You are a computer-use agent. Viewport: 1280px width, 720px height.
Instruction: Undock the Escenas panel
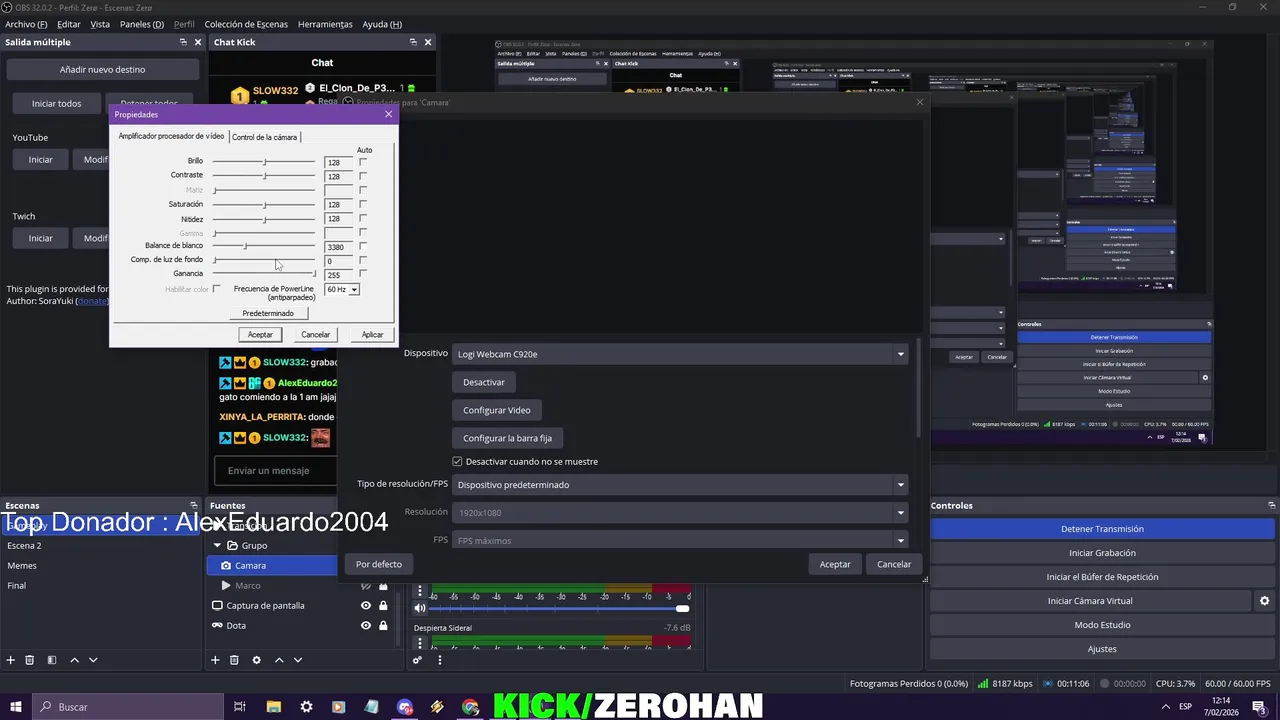coord(194,506)
